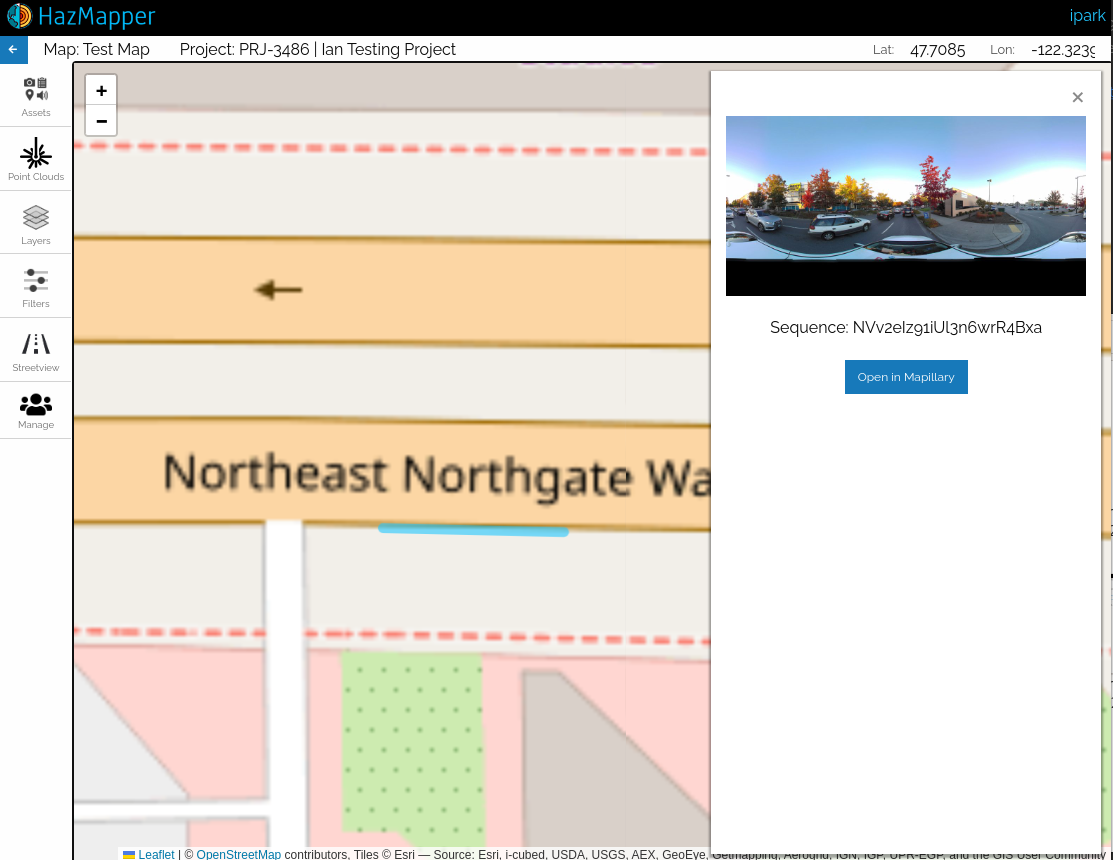Show the Layers panel
Viewport: 1113px width, 860px height.
(x=36, y=224)
